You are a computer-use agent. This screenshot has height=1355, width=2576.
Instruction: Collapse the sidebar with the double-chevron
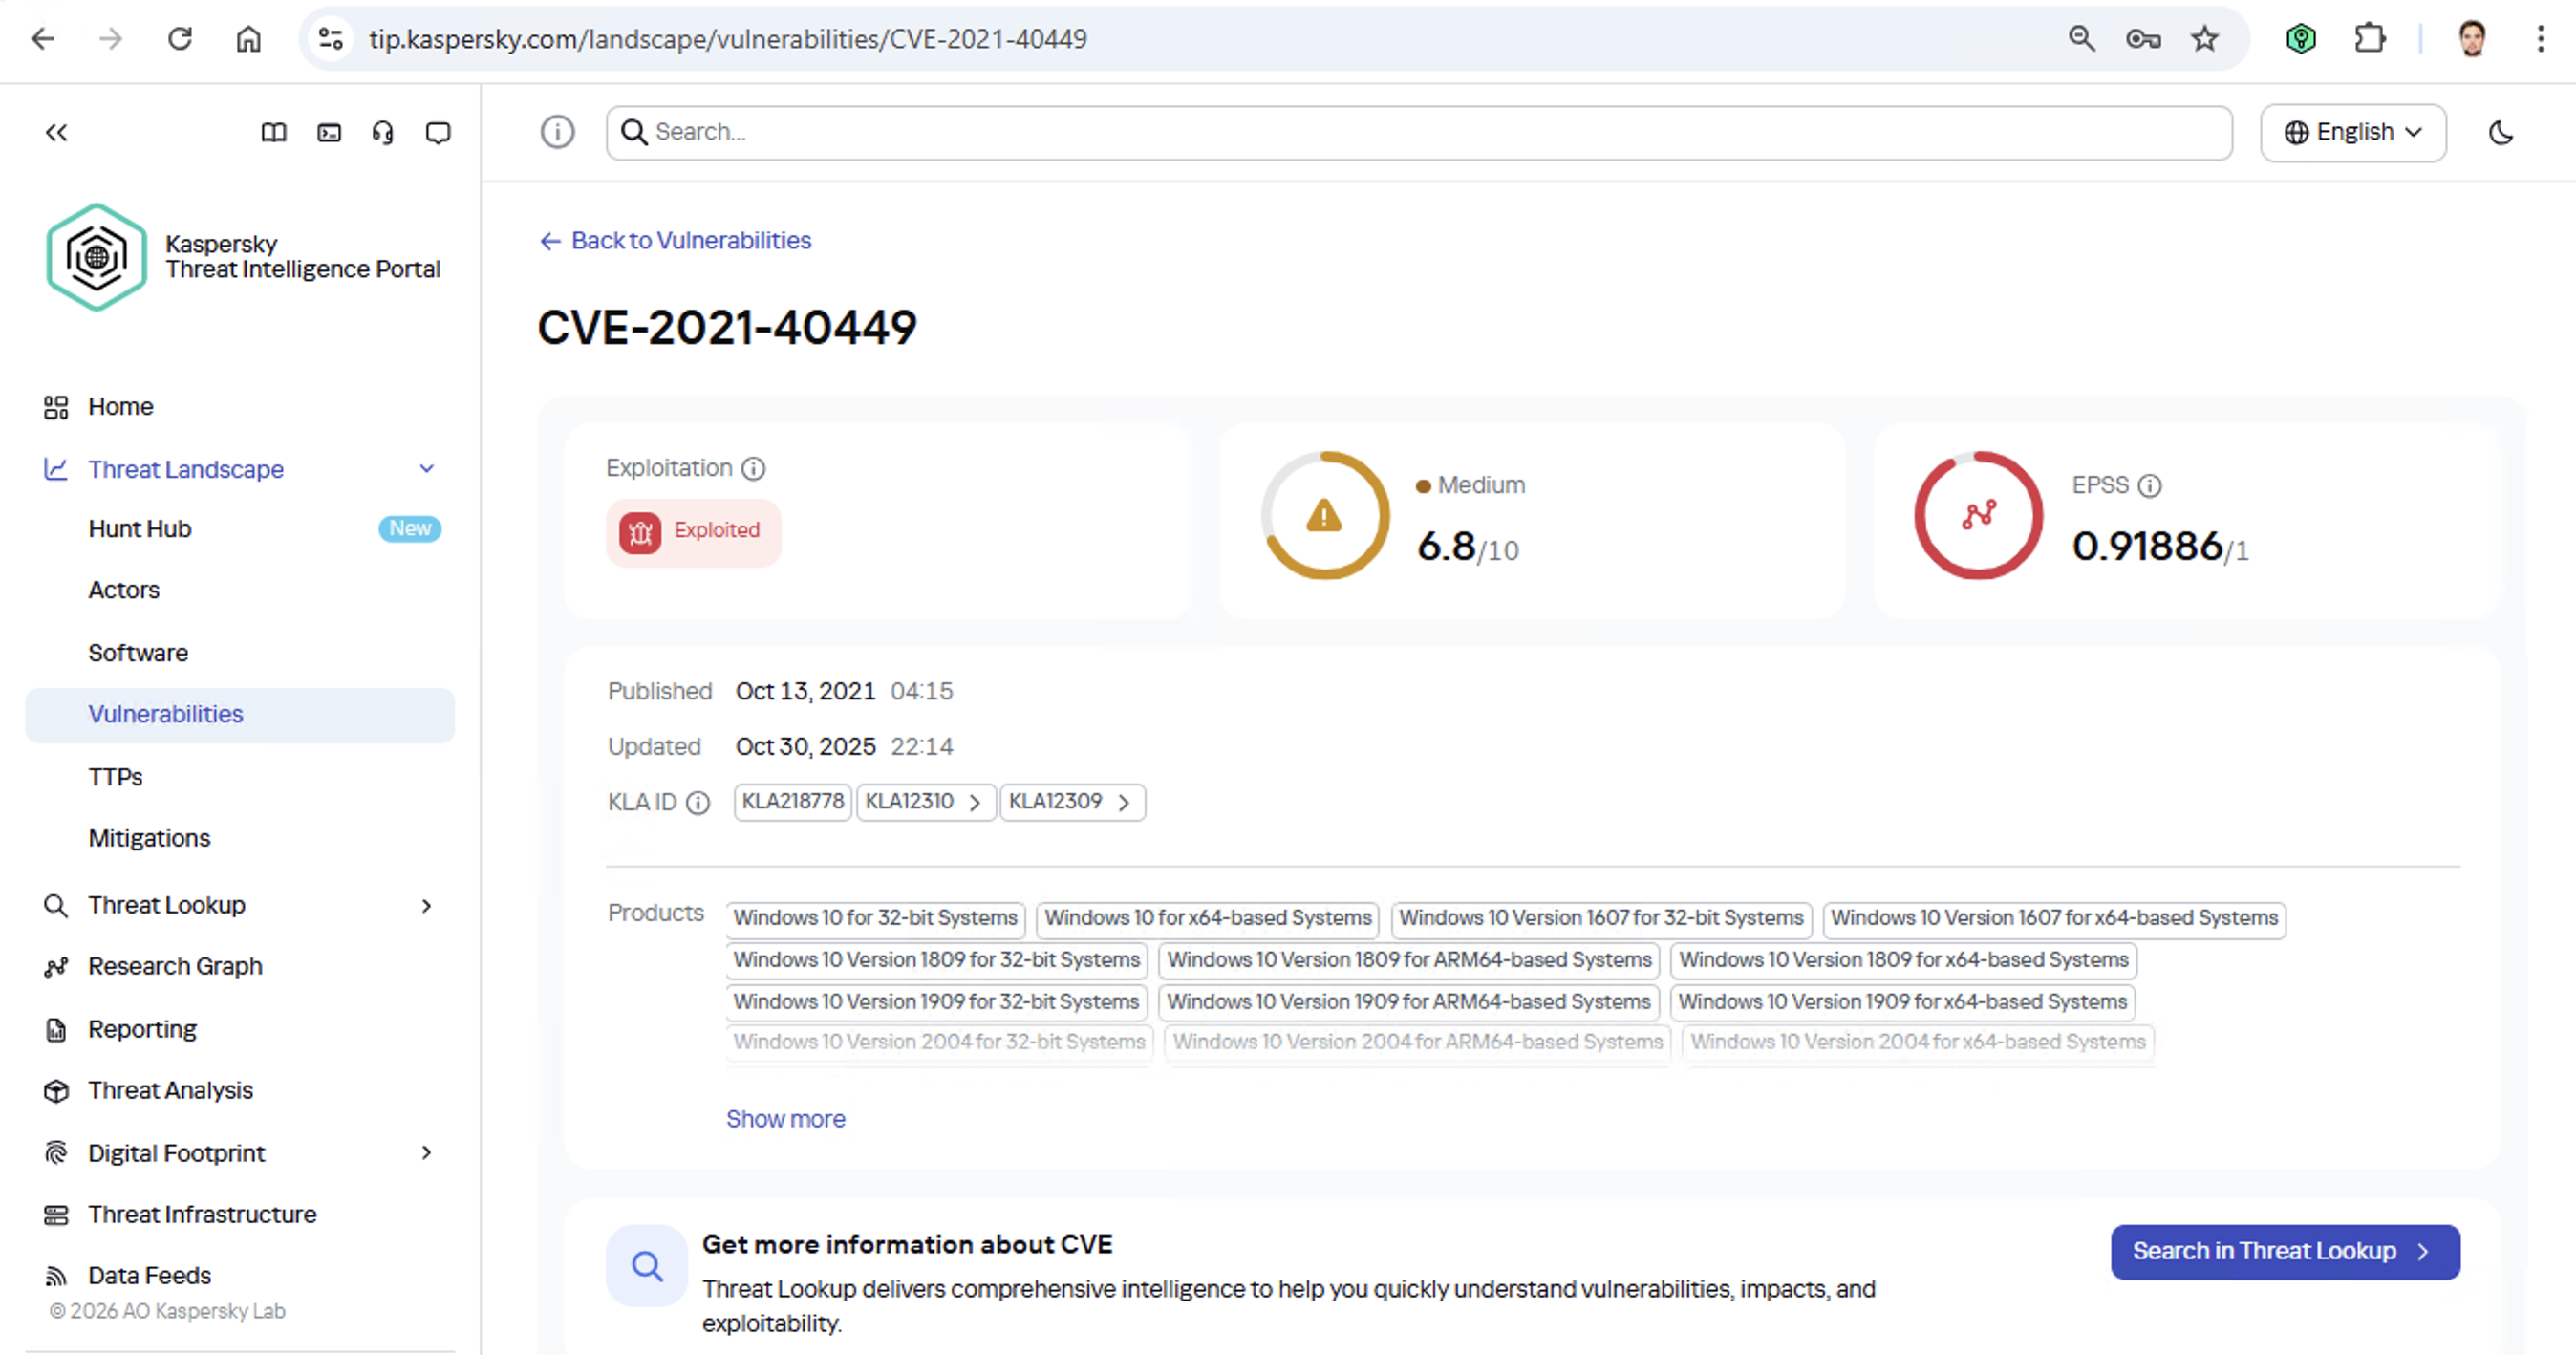(x=56, y=132)
